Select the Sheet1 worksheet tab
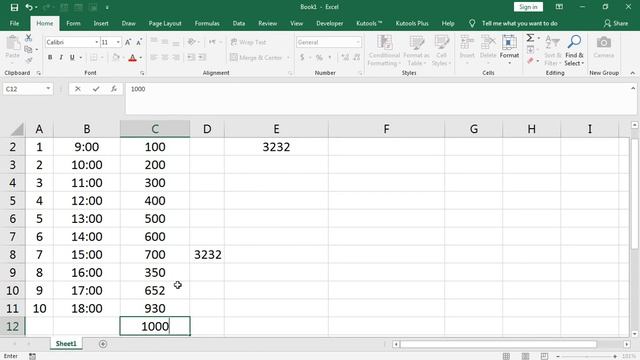The width and height of the screenshot is (640, 360). point(66,344)
